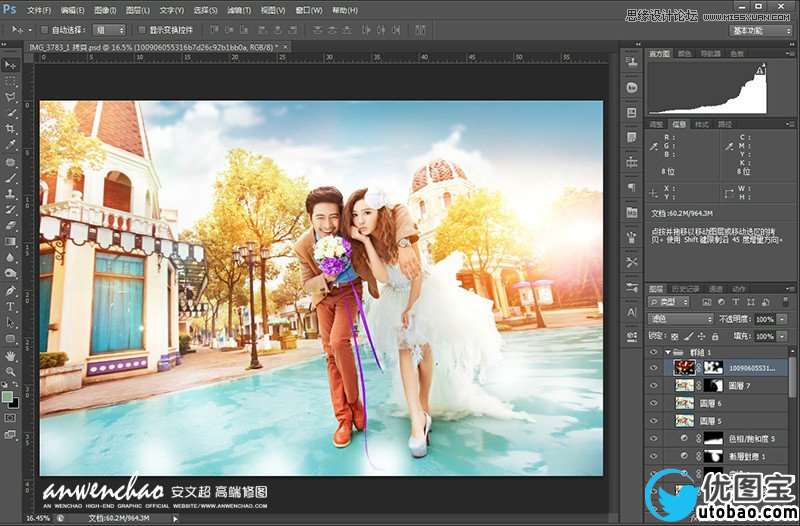Screen dimensions: 800x526
Task: Toggle Quick Mask mode icon
Action: click(x=10, y=418)
